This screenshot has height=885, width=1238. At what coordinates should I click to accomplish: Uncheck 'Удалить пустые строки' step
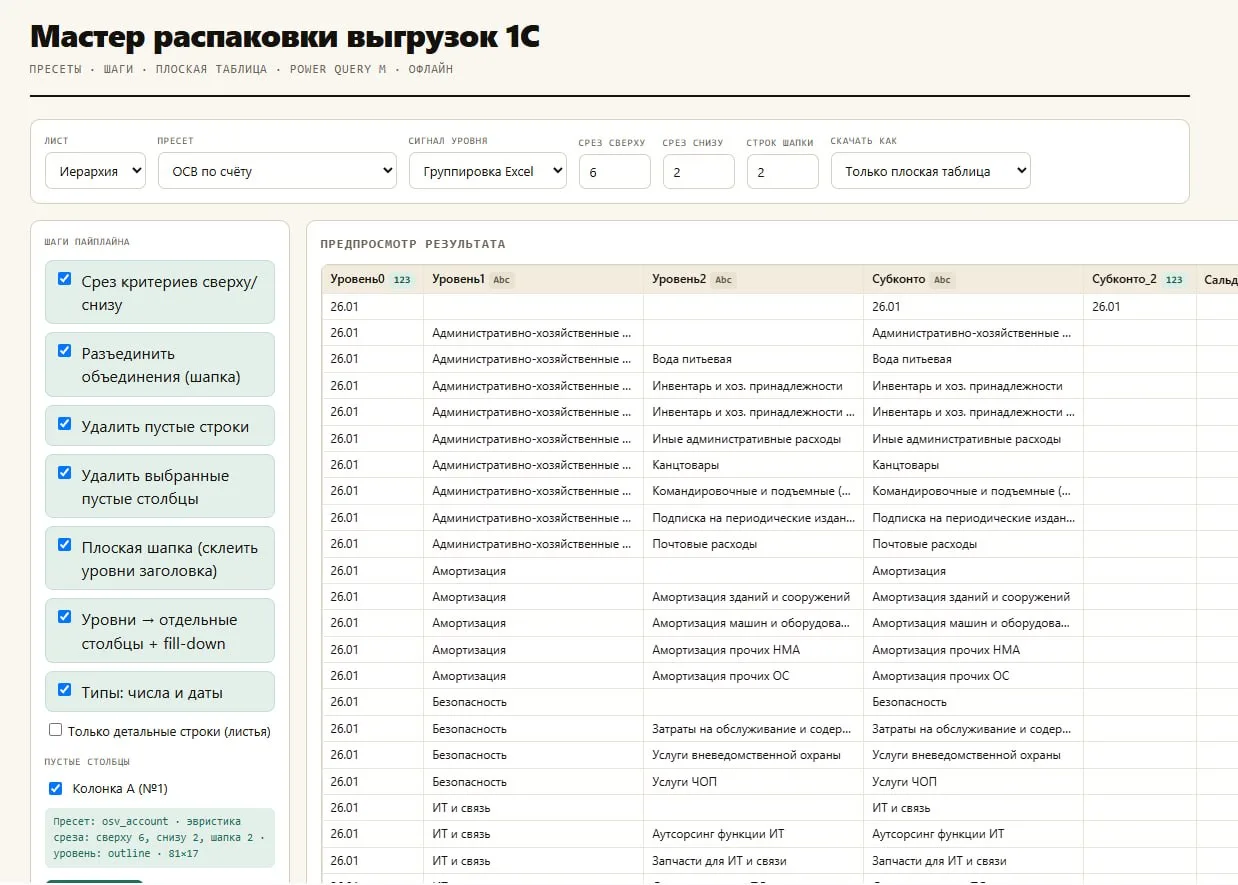65,424
